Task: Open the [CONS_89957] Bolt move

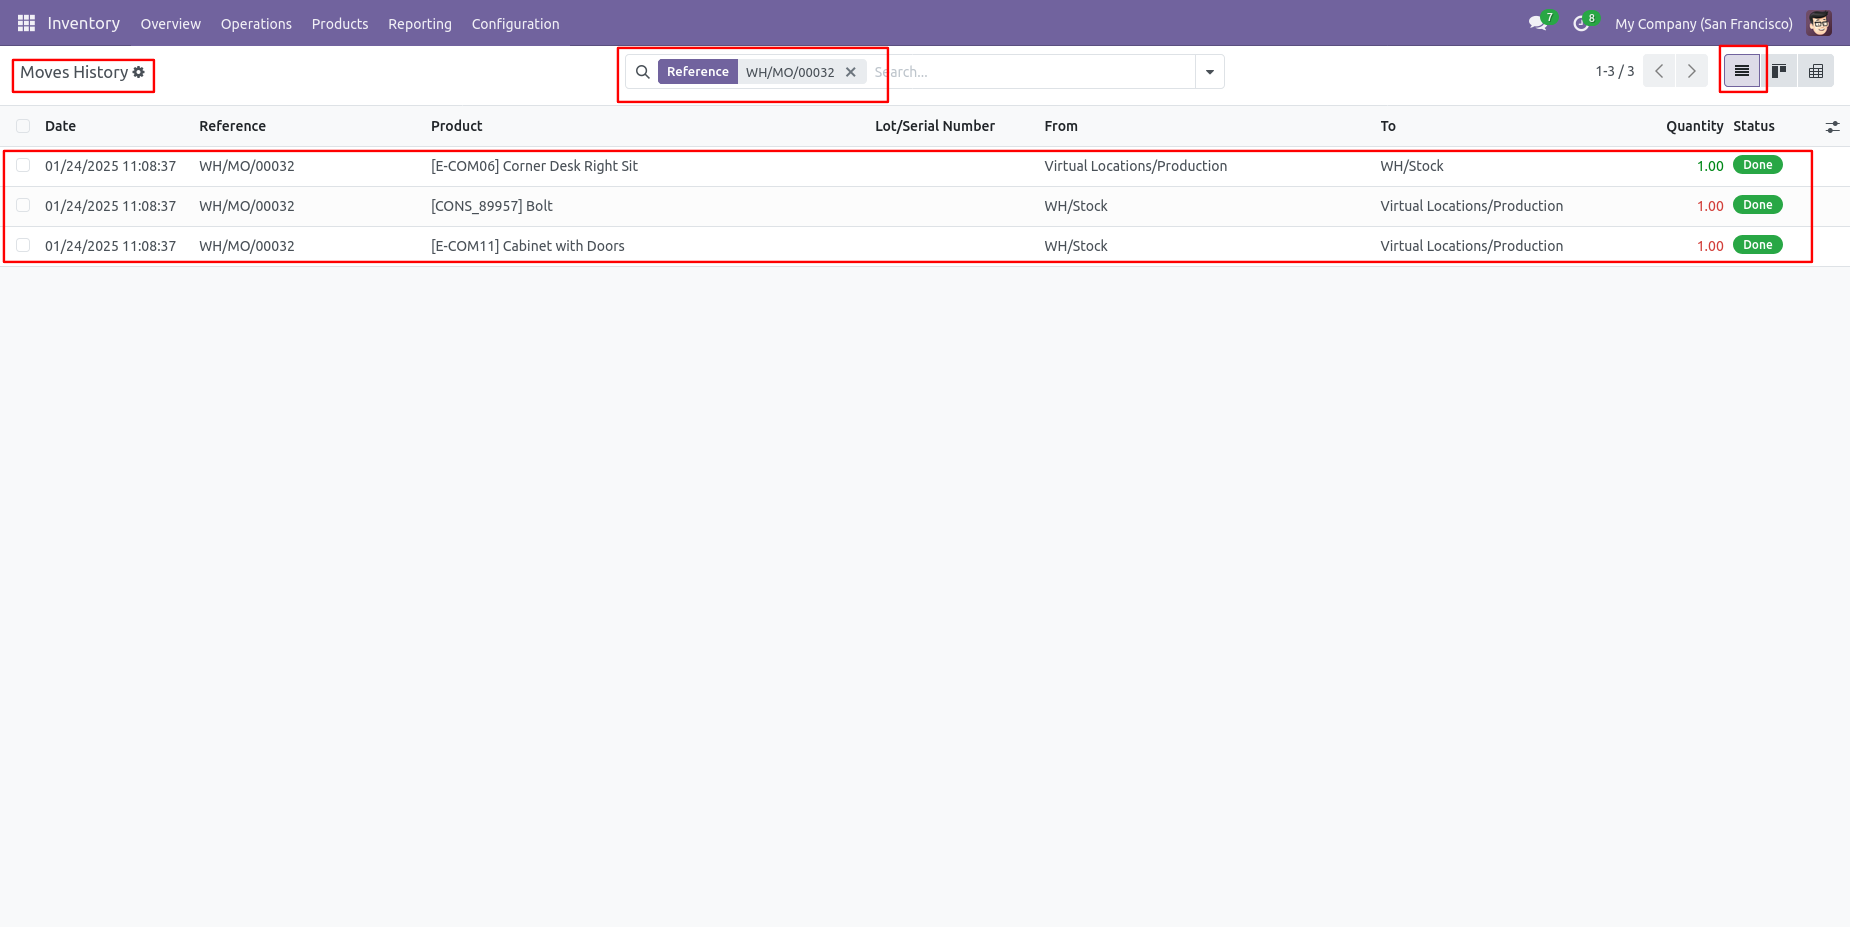Action: [x=492, y=206]
